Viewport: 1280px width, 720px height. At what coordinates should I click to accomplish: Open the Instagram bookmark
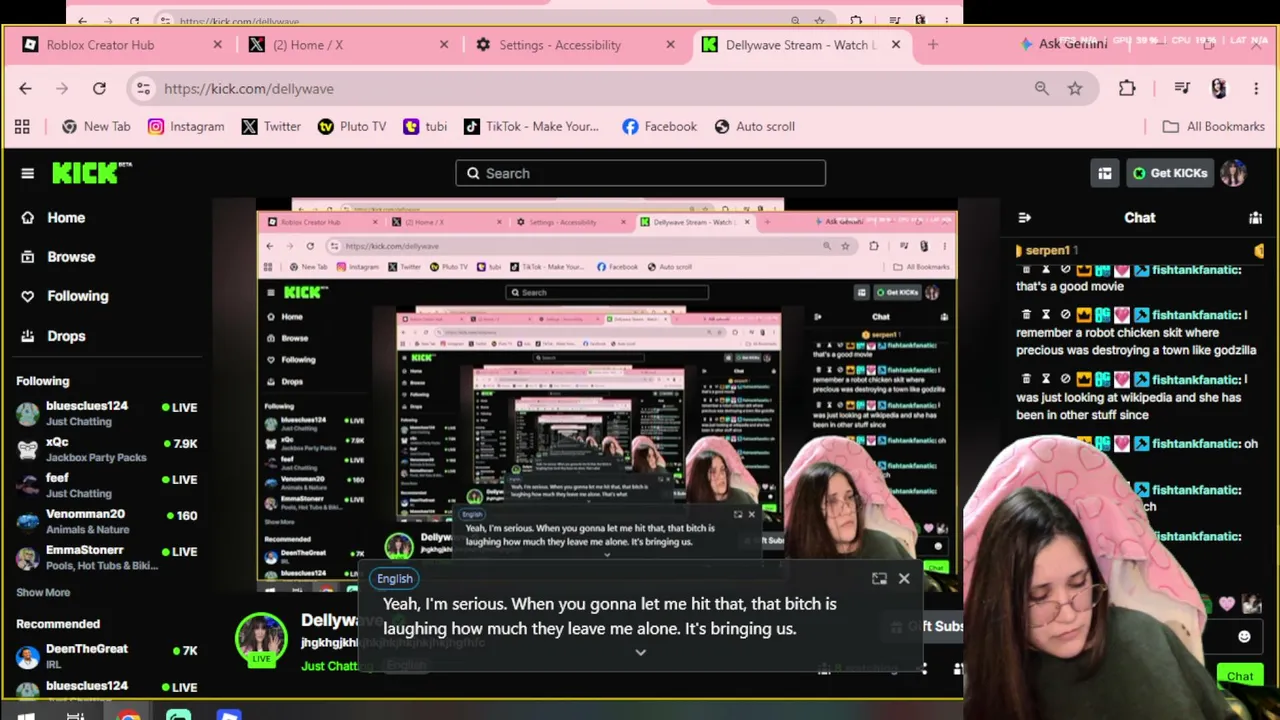(186, 126)
